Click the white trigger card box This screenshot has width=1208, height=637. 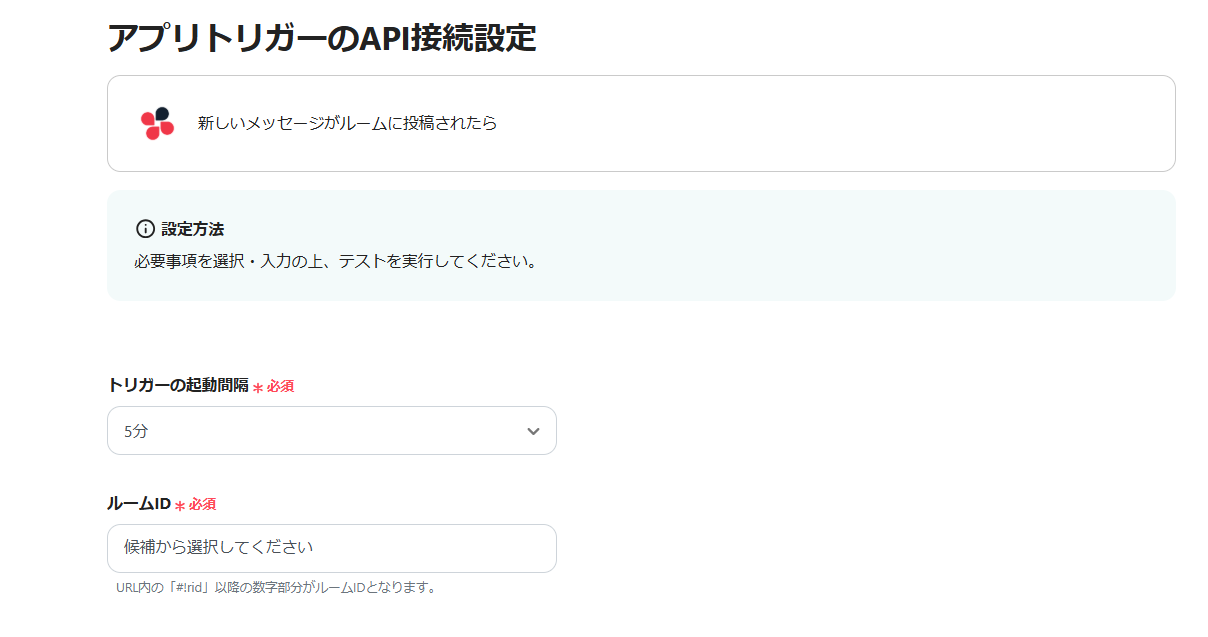point(800,124)
